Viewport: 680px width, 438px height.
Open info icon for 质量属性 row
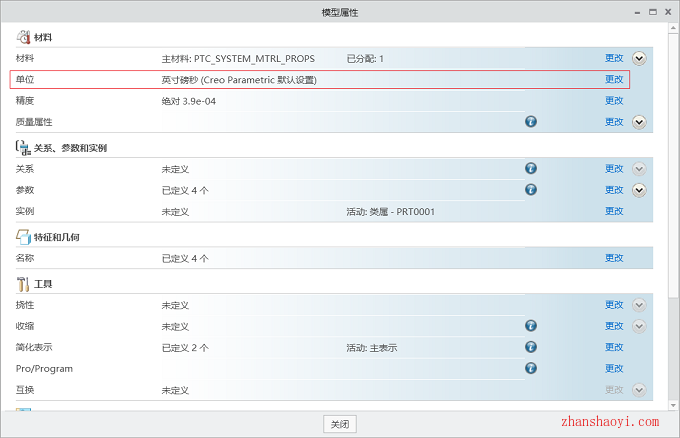tap(531, 121)
